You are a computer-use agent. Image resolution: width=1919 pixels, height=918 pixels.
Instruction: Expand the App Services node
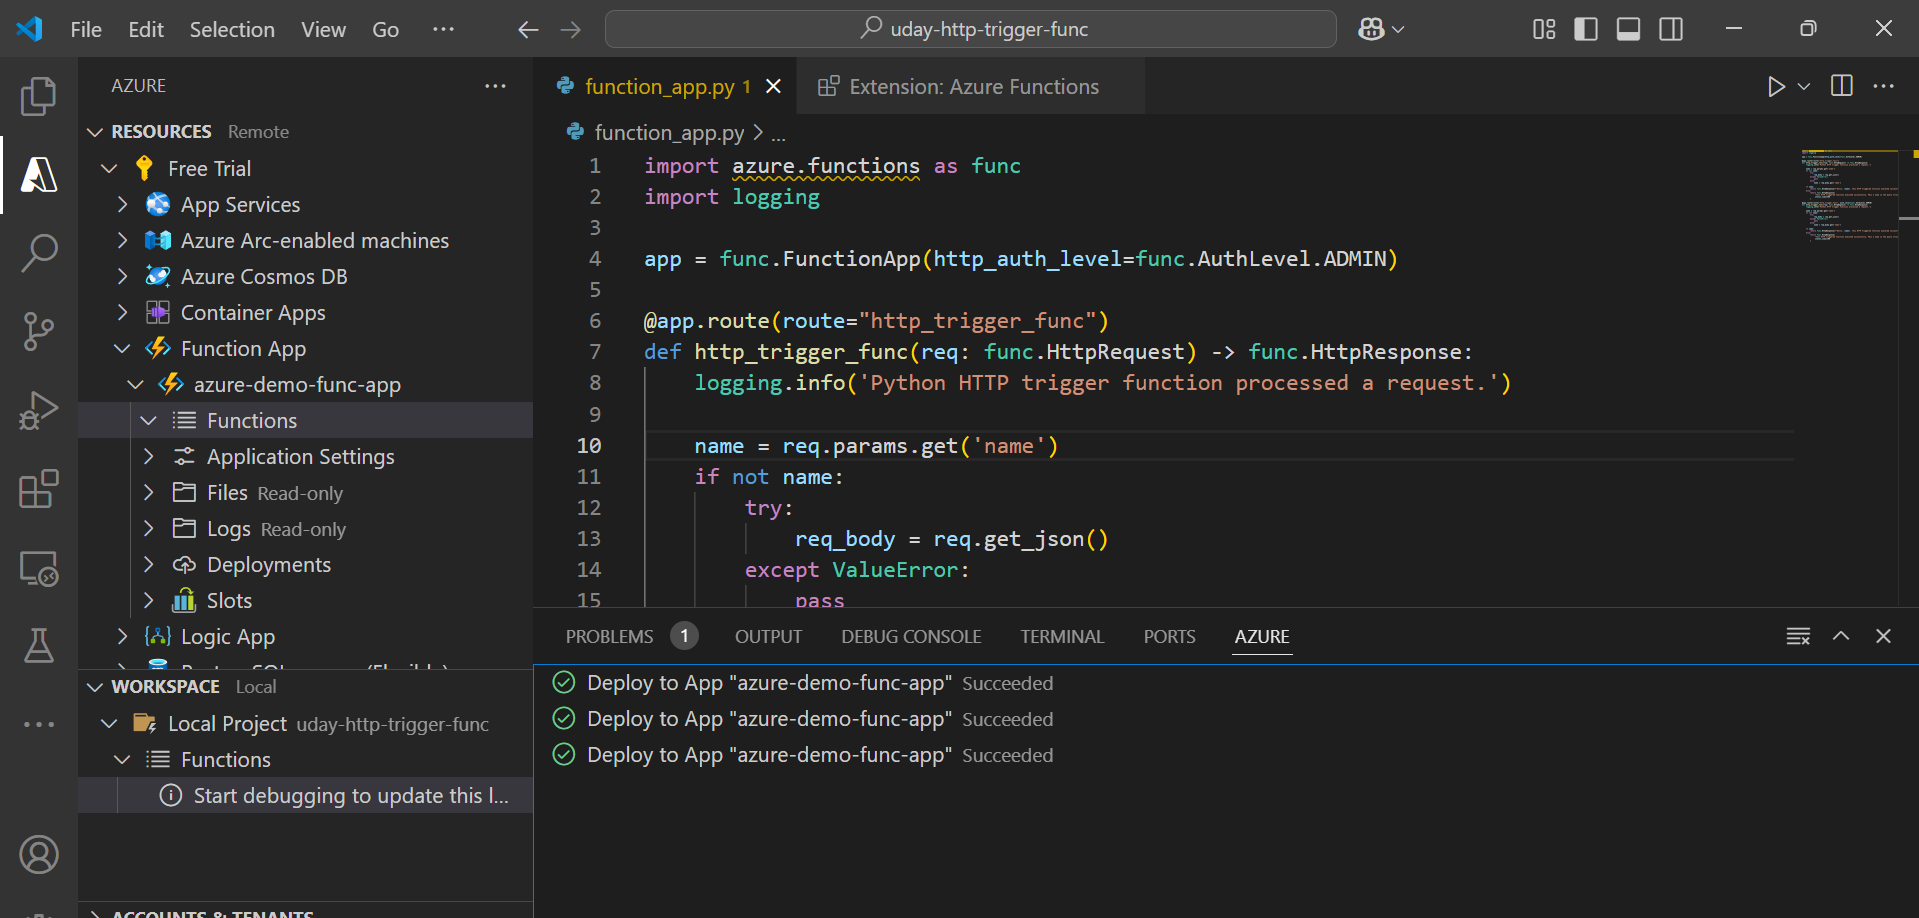[x=122, y=205]
